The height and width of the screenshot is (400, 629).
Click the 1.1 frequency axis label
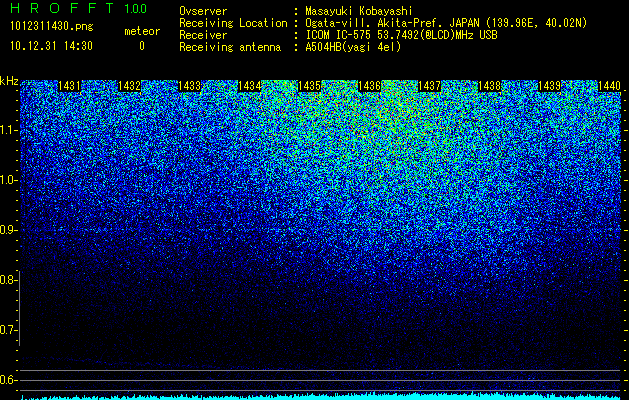pyautogui.click(x=8, y=130)
